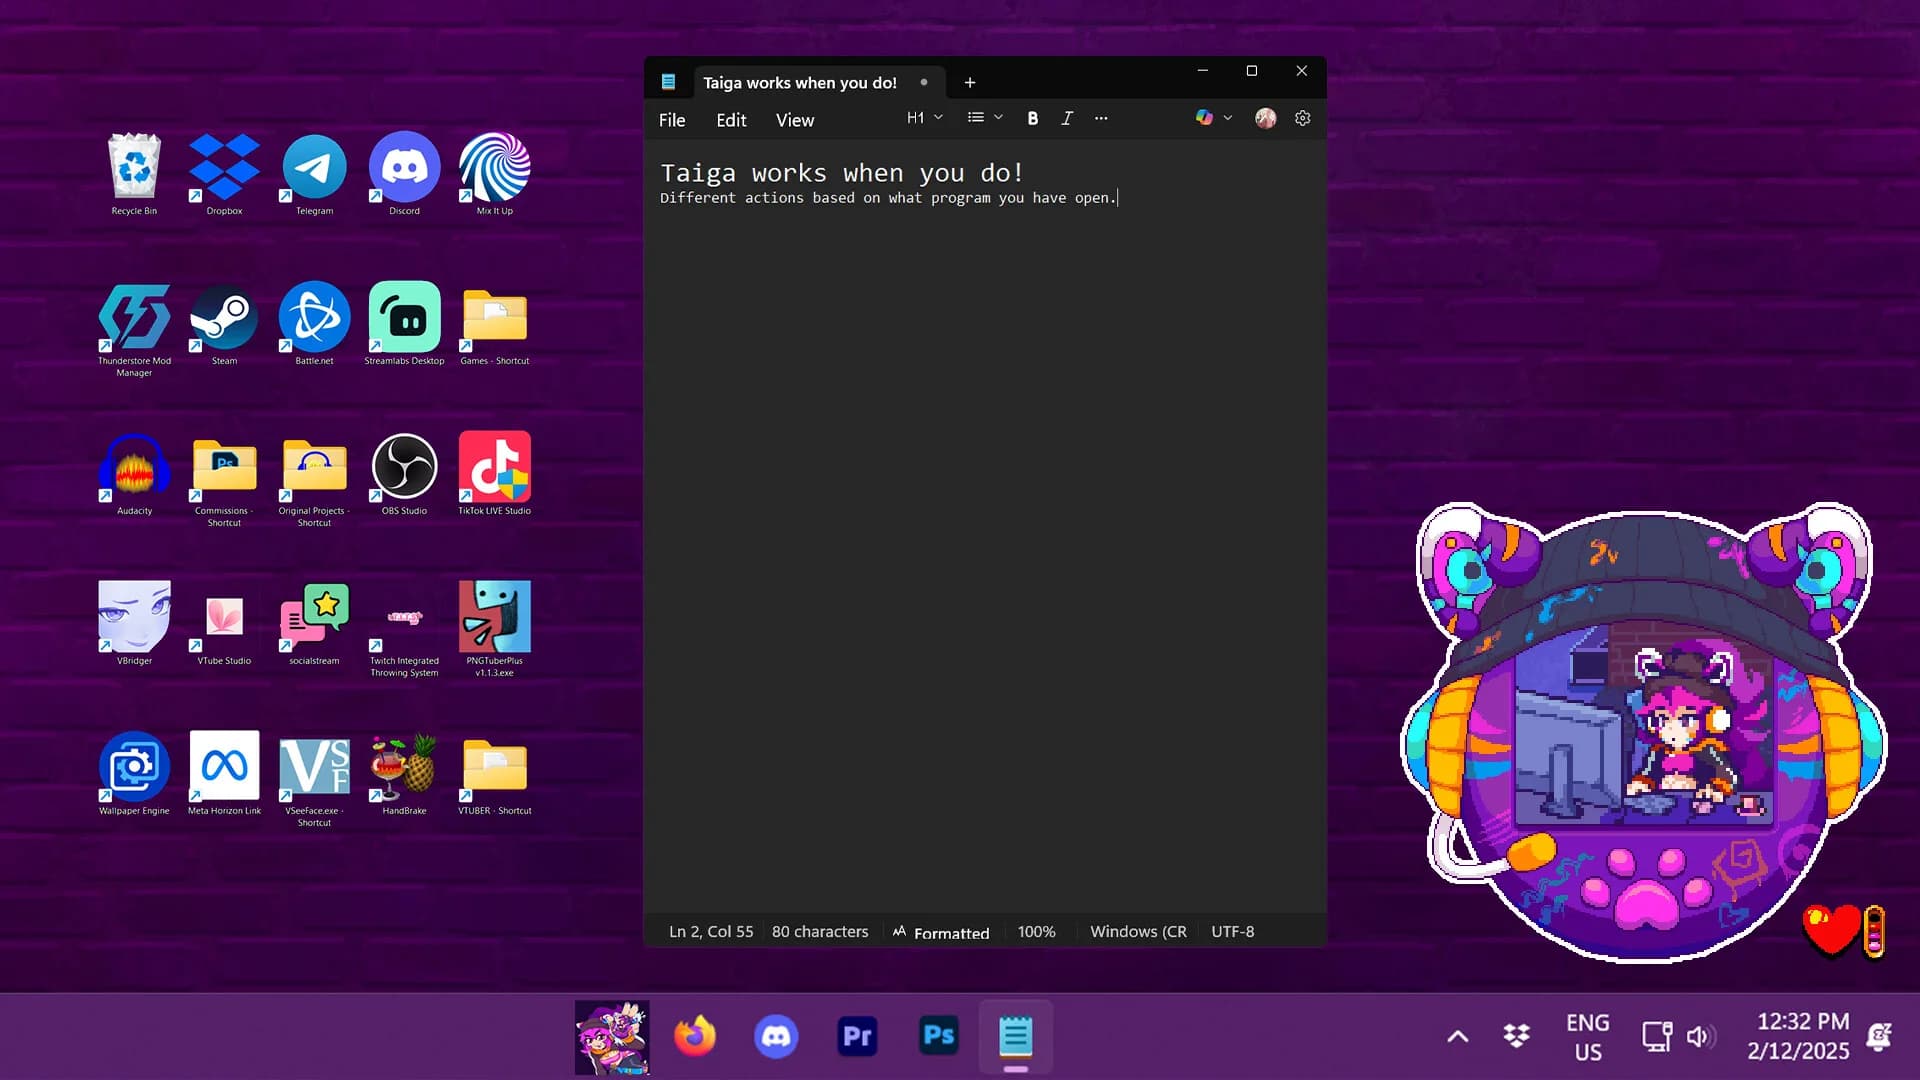The image size is (1920, 1080).
Task: Open Photoshop from the taskbar
Action: (x=938, y=1036)
